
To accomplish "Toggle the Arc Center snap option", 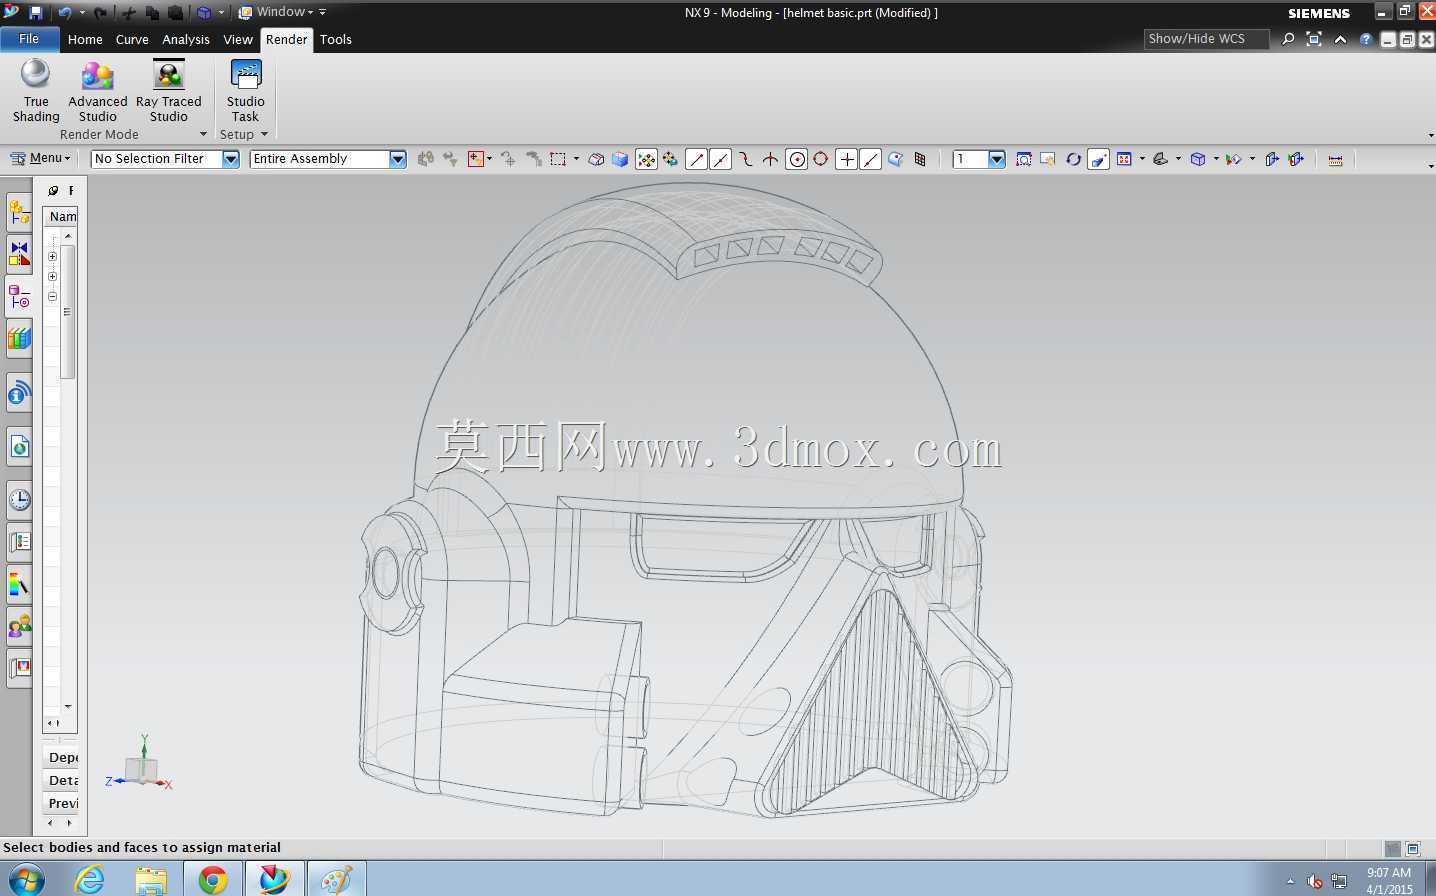I will coord(796,159).
